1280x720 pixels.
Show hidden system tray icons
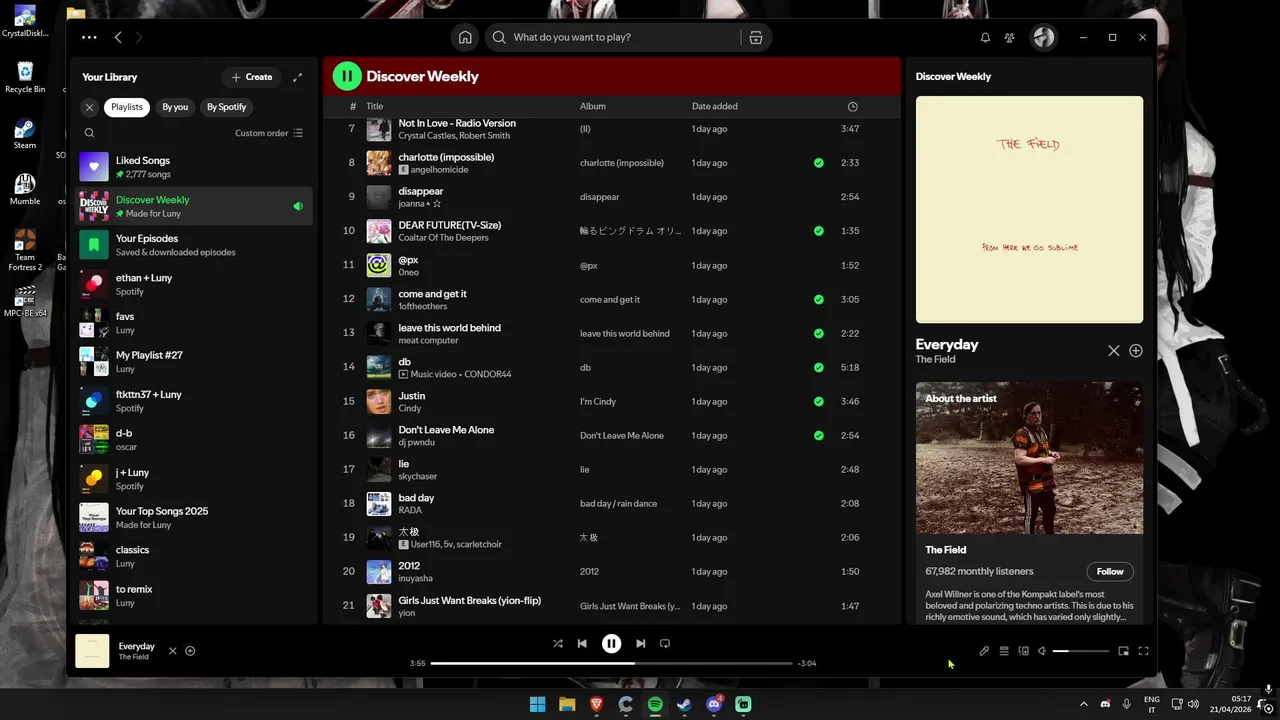(x=1083, y=704)
